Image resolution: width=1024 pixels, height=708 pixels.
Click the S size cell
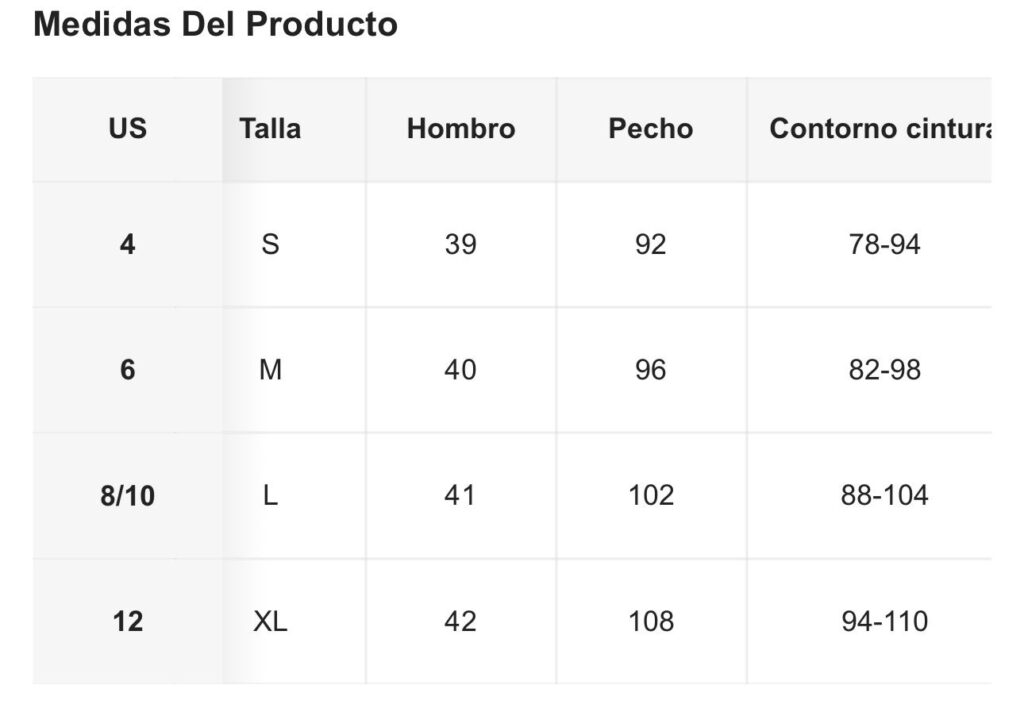[x=270, y=244]
